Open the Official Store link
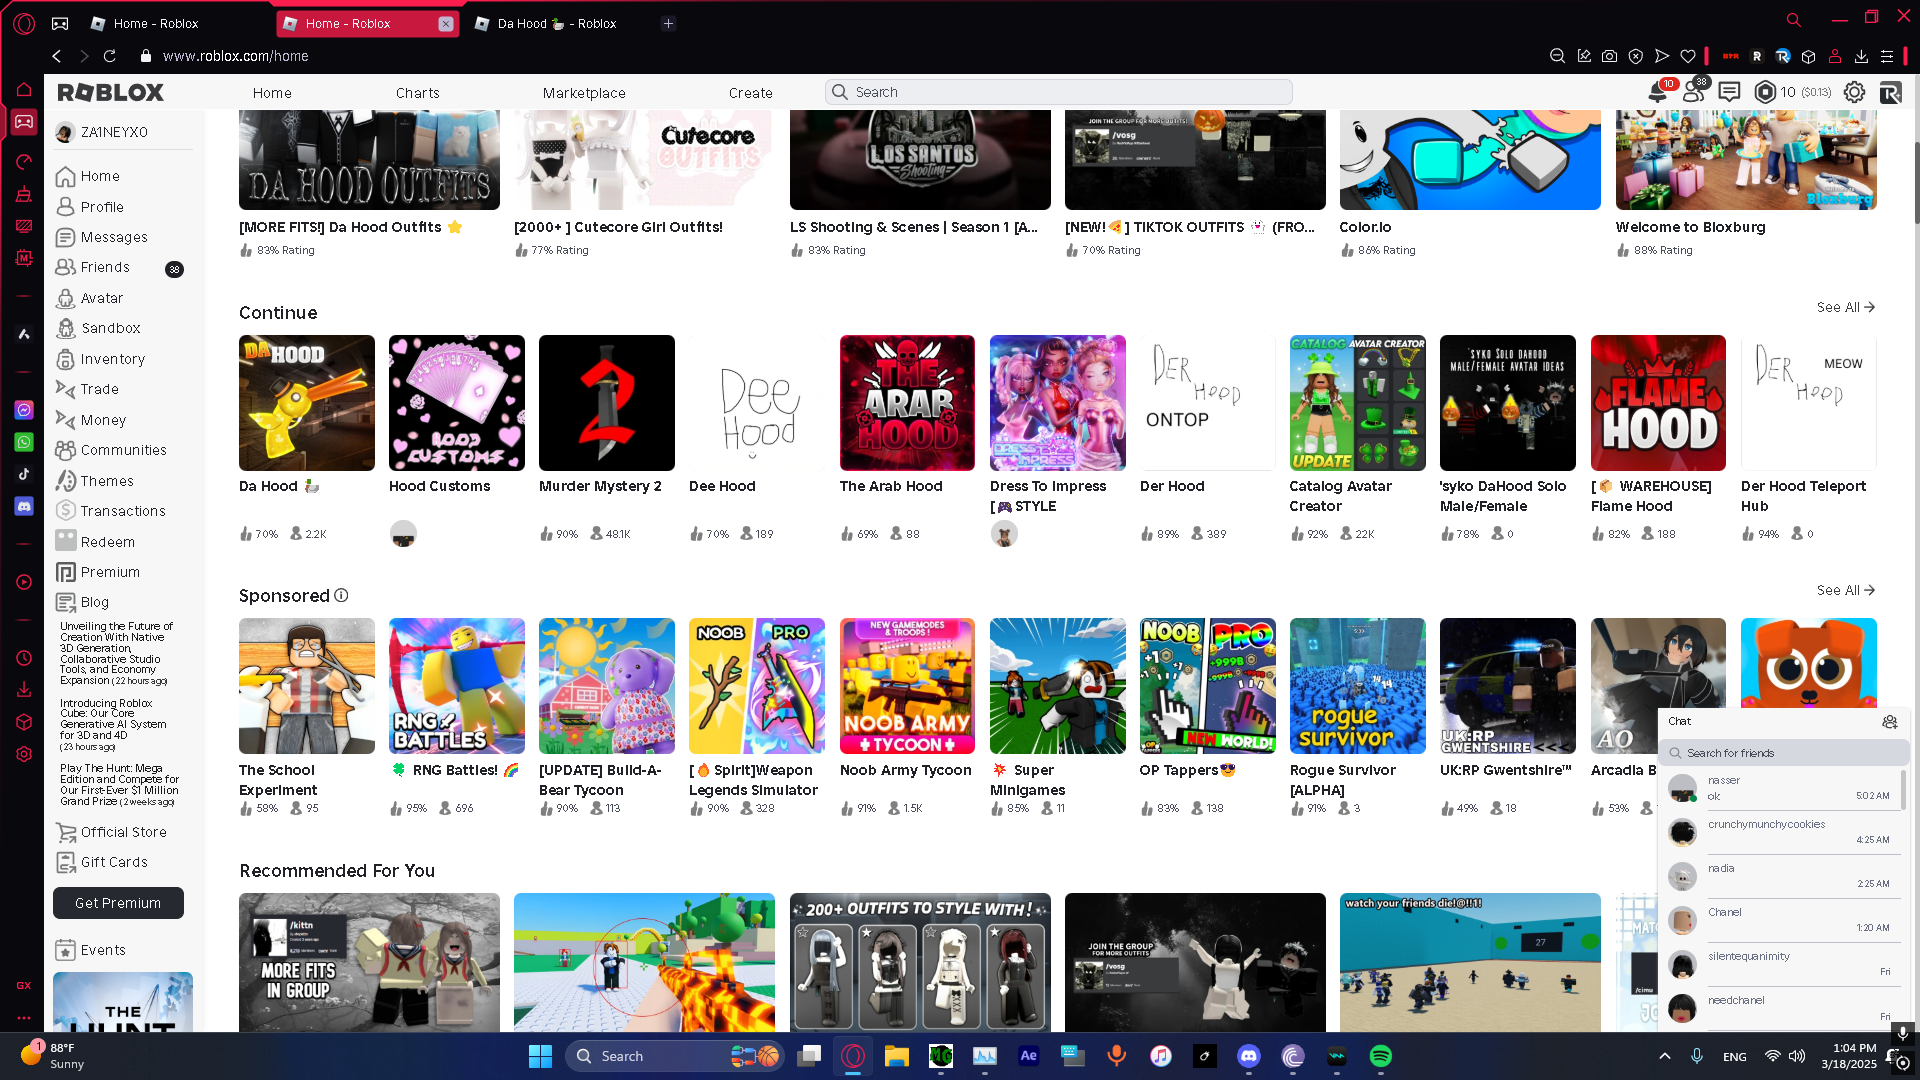This screenshot has width=1920, height=1080. (x=123, y=832)
